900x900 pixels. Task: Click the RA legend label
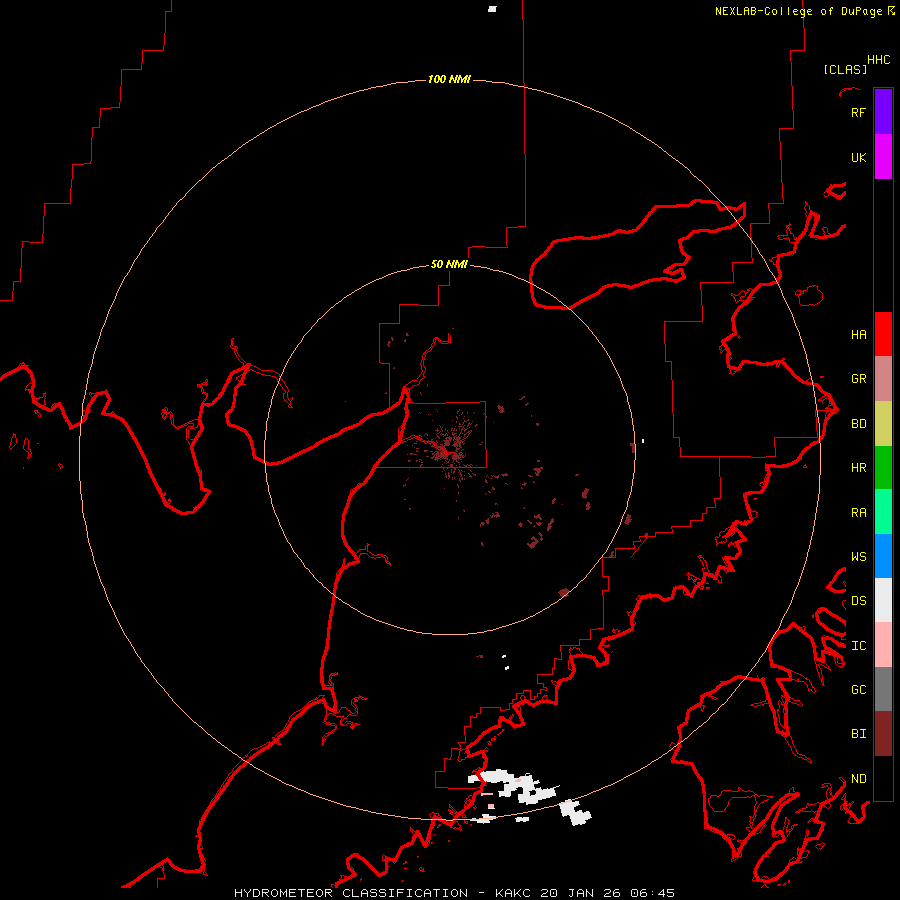click(x=858, y=513)
